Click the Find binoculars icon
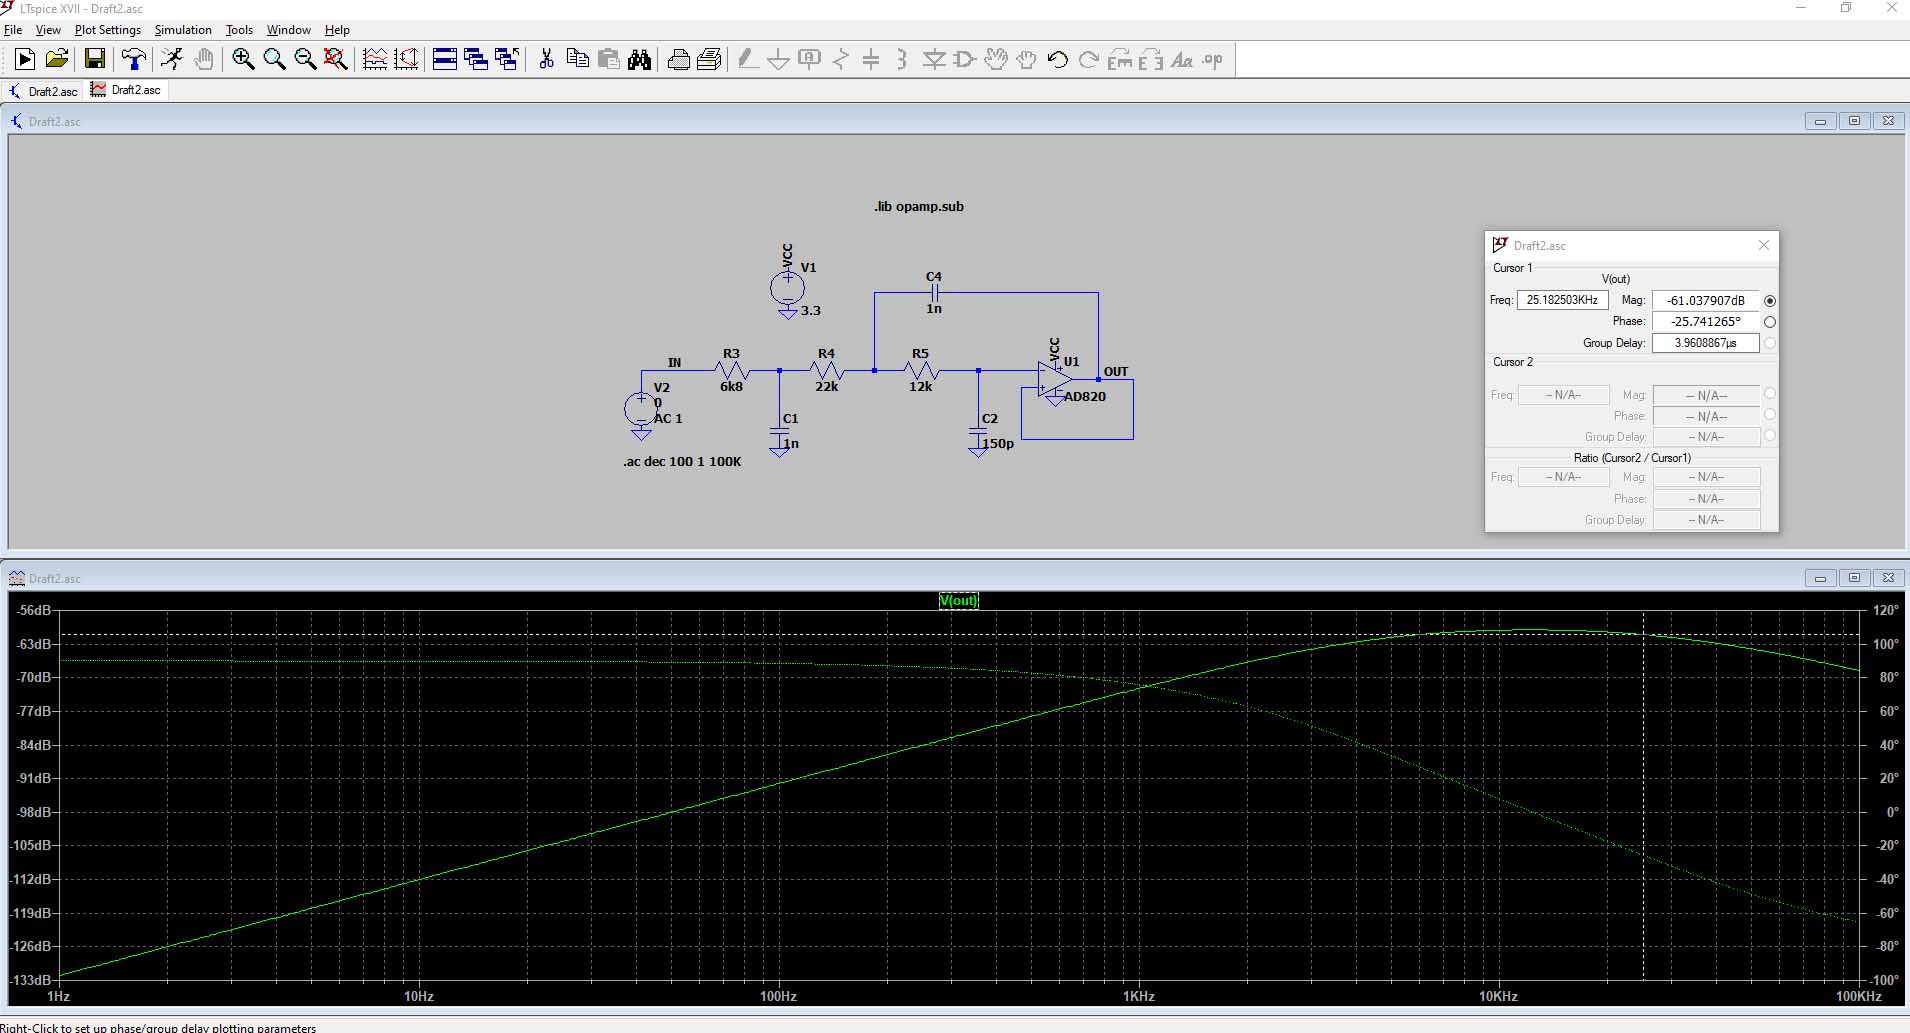The image size is (1910, 1033). [x=640, y=60]
